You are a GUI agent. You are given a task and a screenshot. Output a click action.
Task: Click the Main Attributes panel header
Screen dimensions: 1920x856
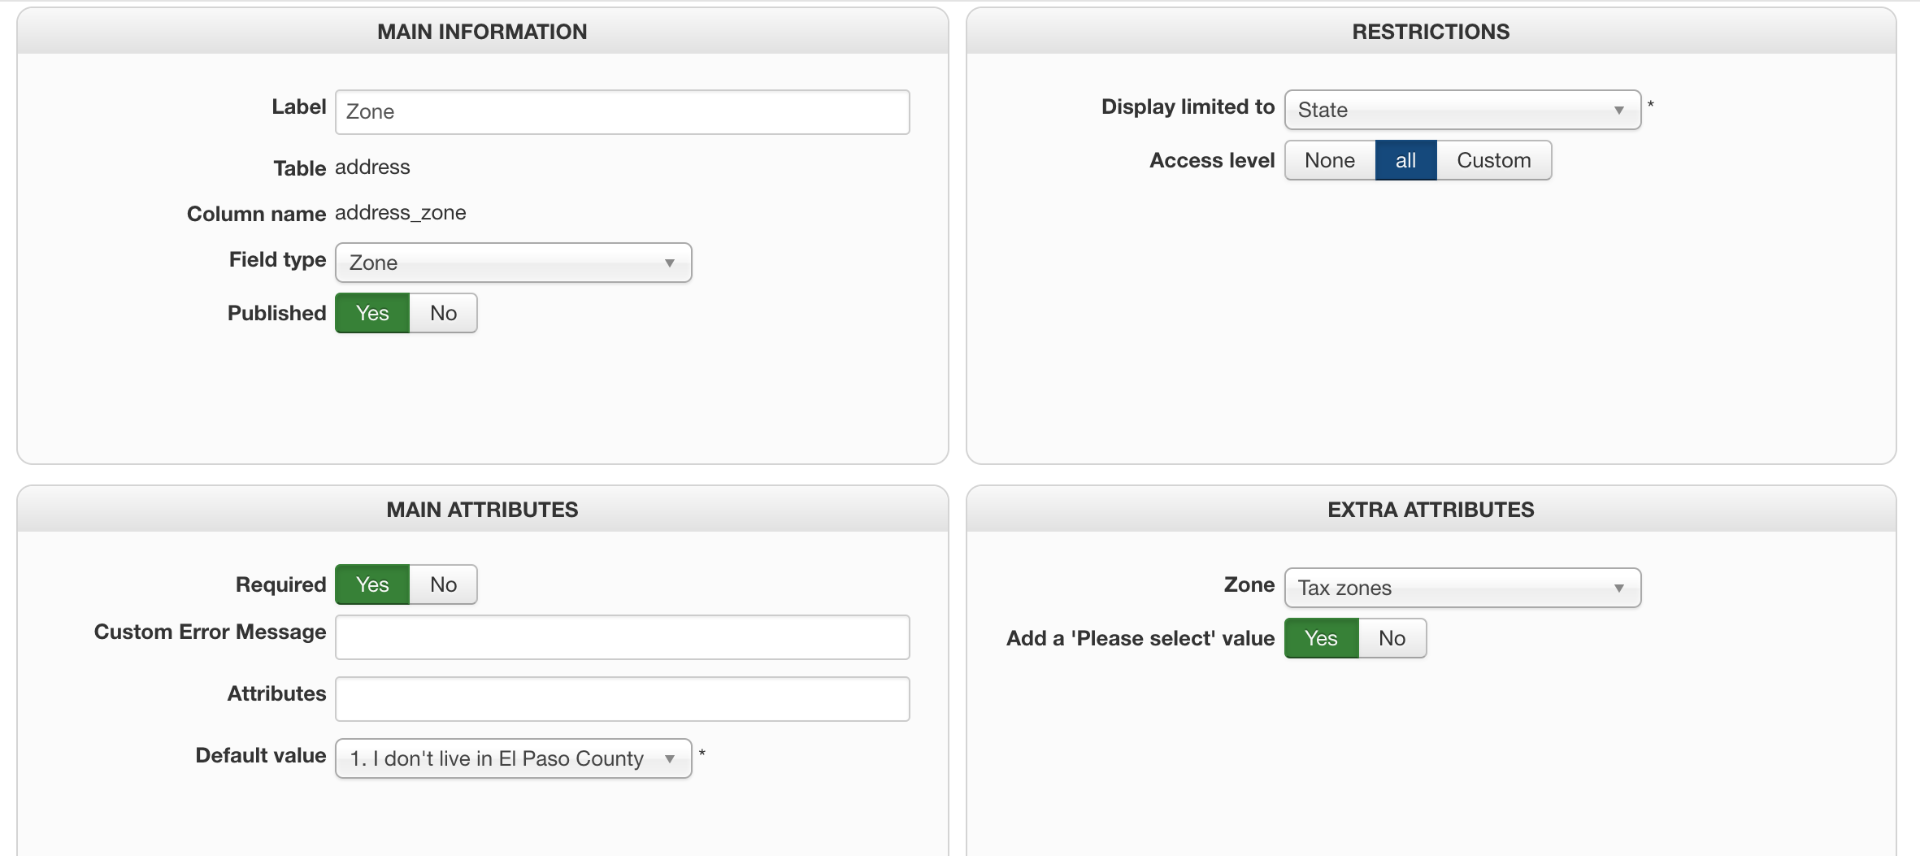point(482,510)
